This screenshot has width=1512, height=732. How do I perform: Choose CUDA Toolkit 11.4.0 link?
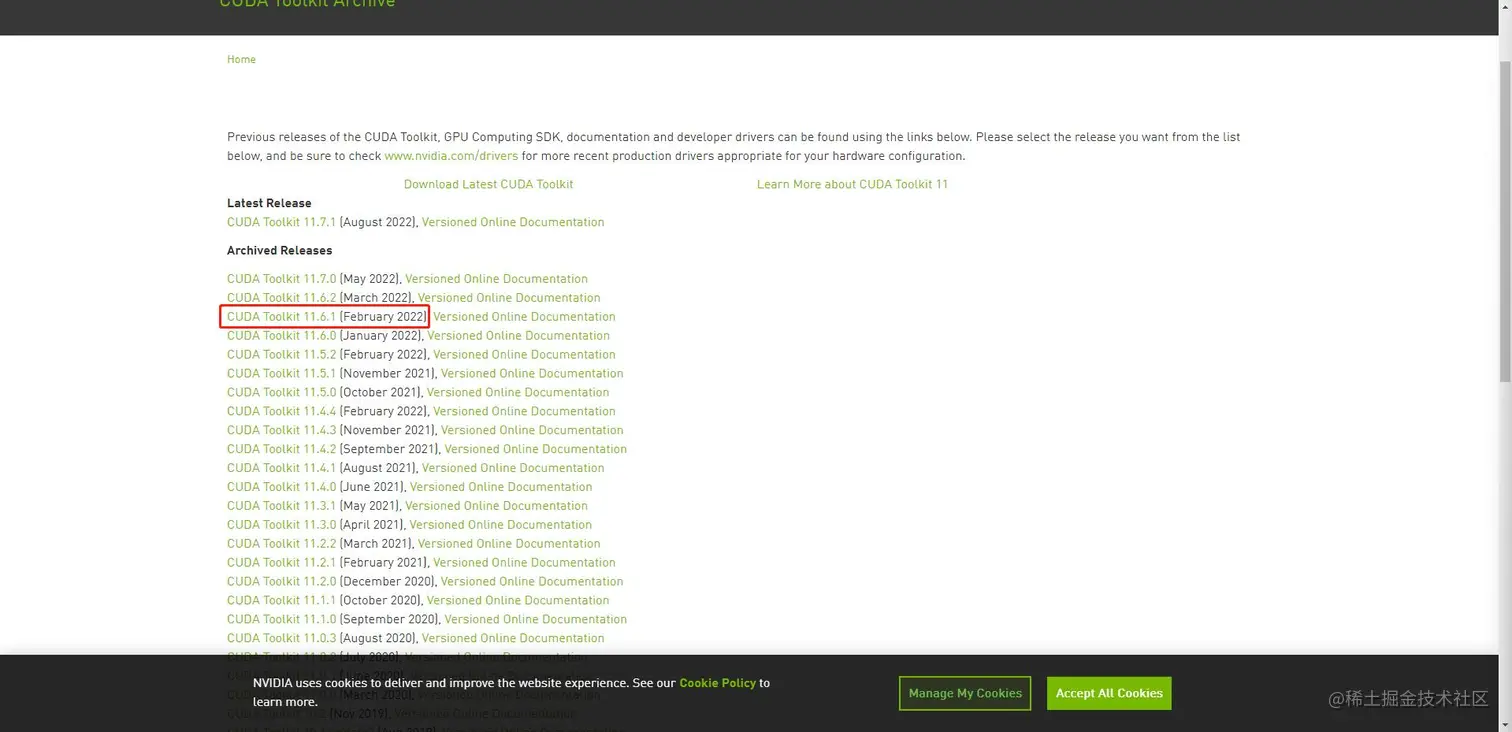click(281, 487)
